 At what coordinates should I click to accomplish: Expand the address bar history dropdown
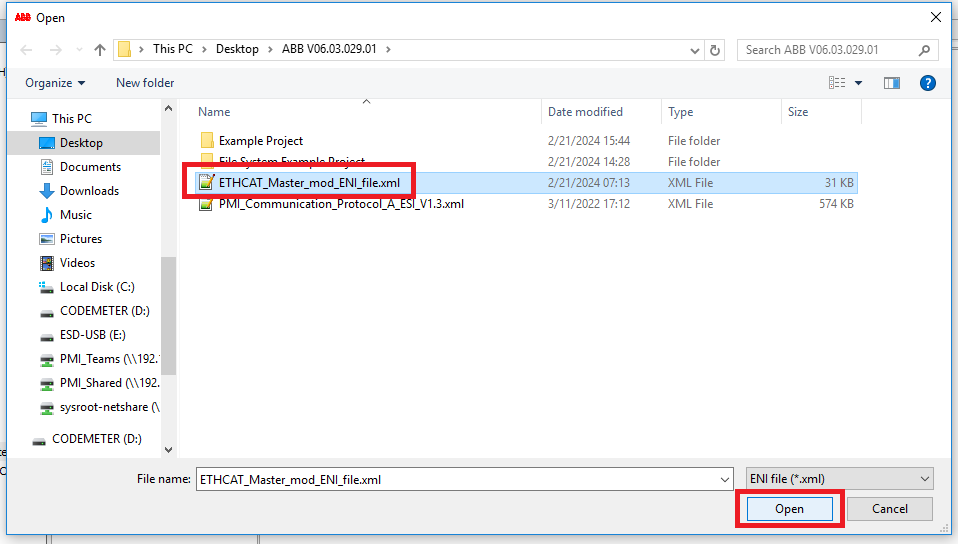coord(695,50)
